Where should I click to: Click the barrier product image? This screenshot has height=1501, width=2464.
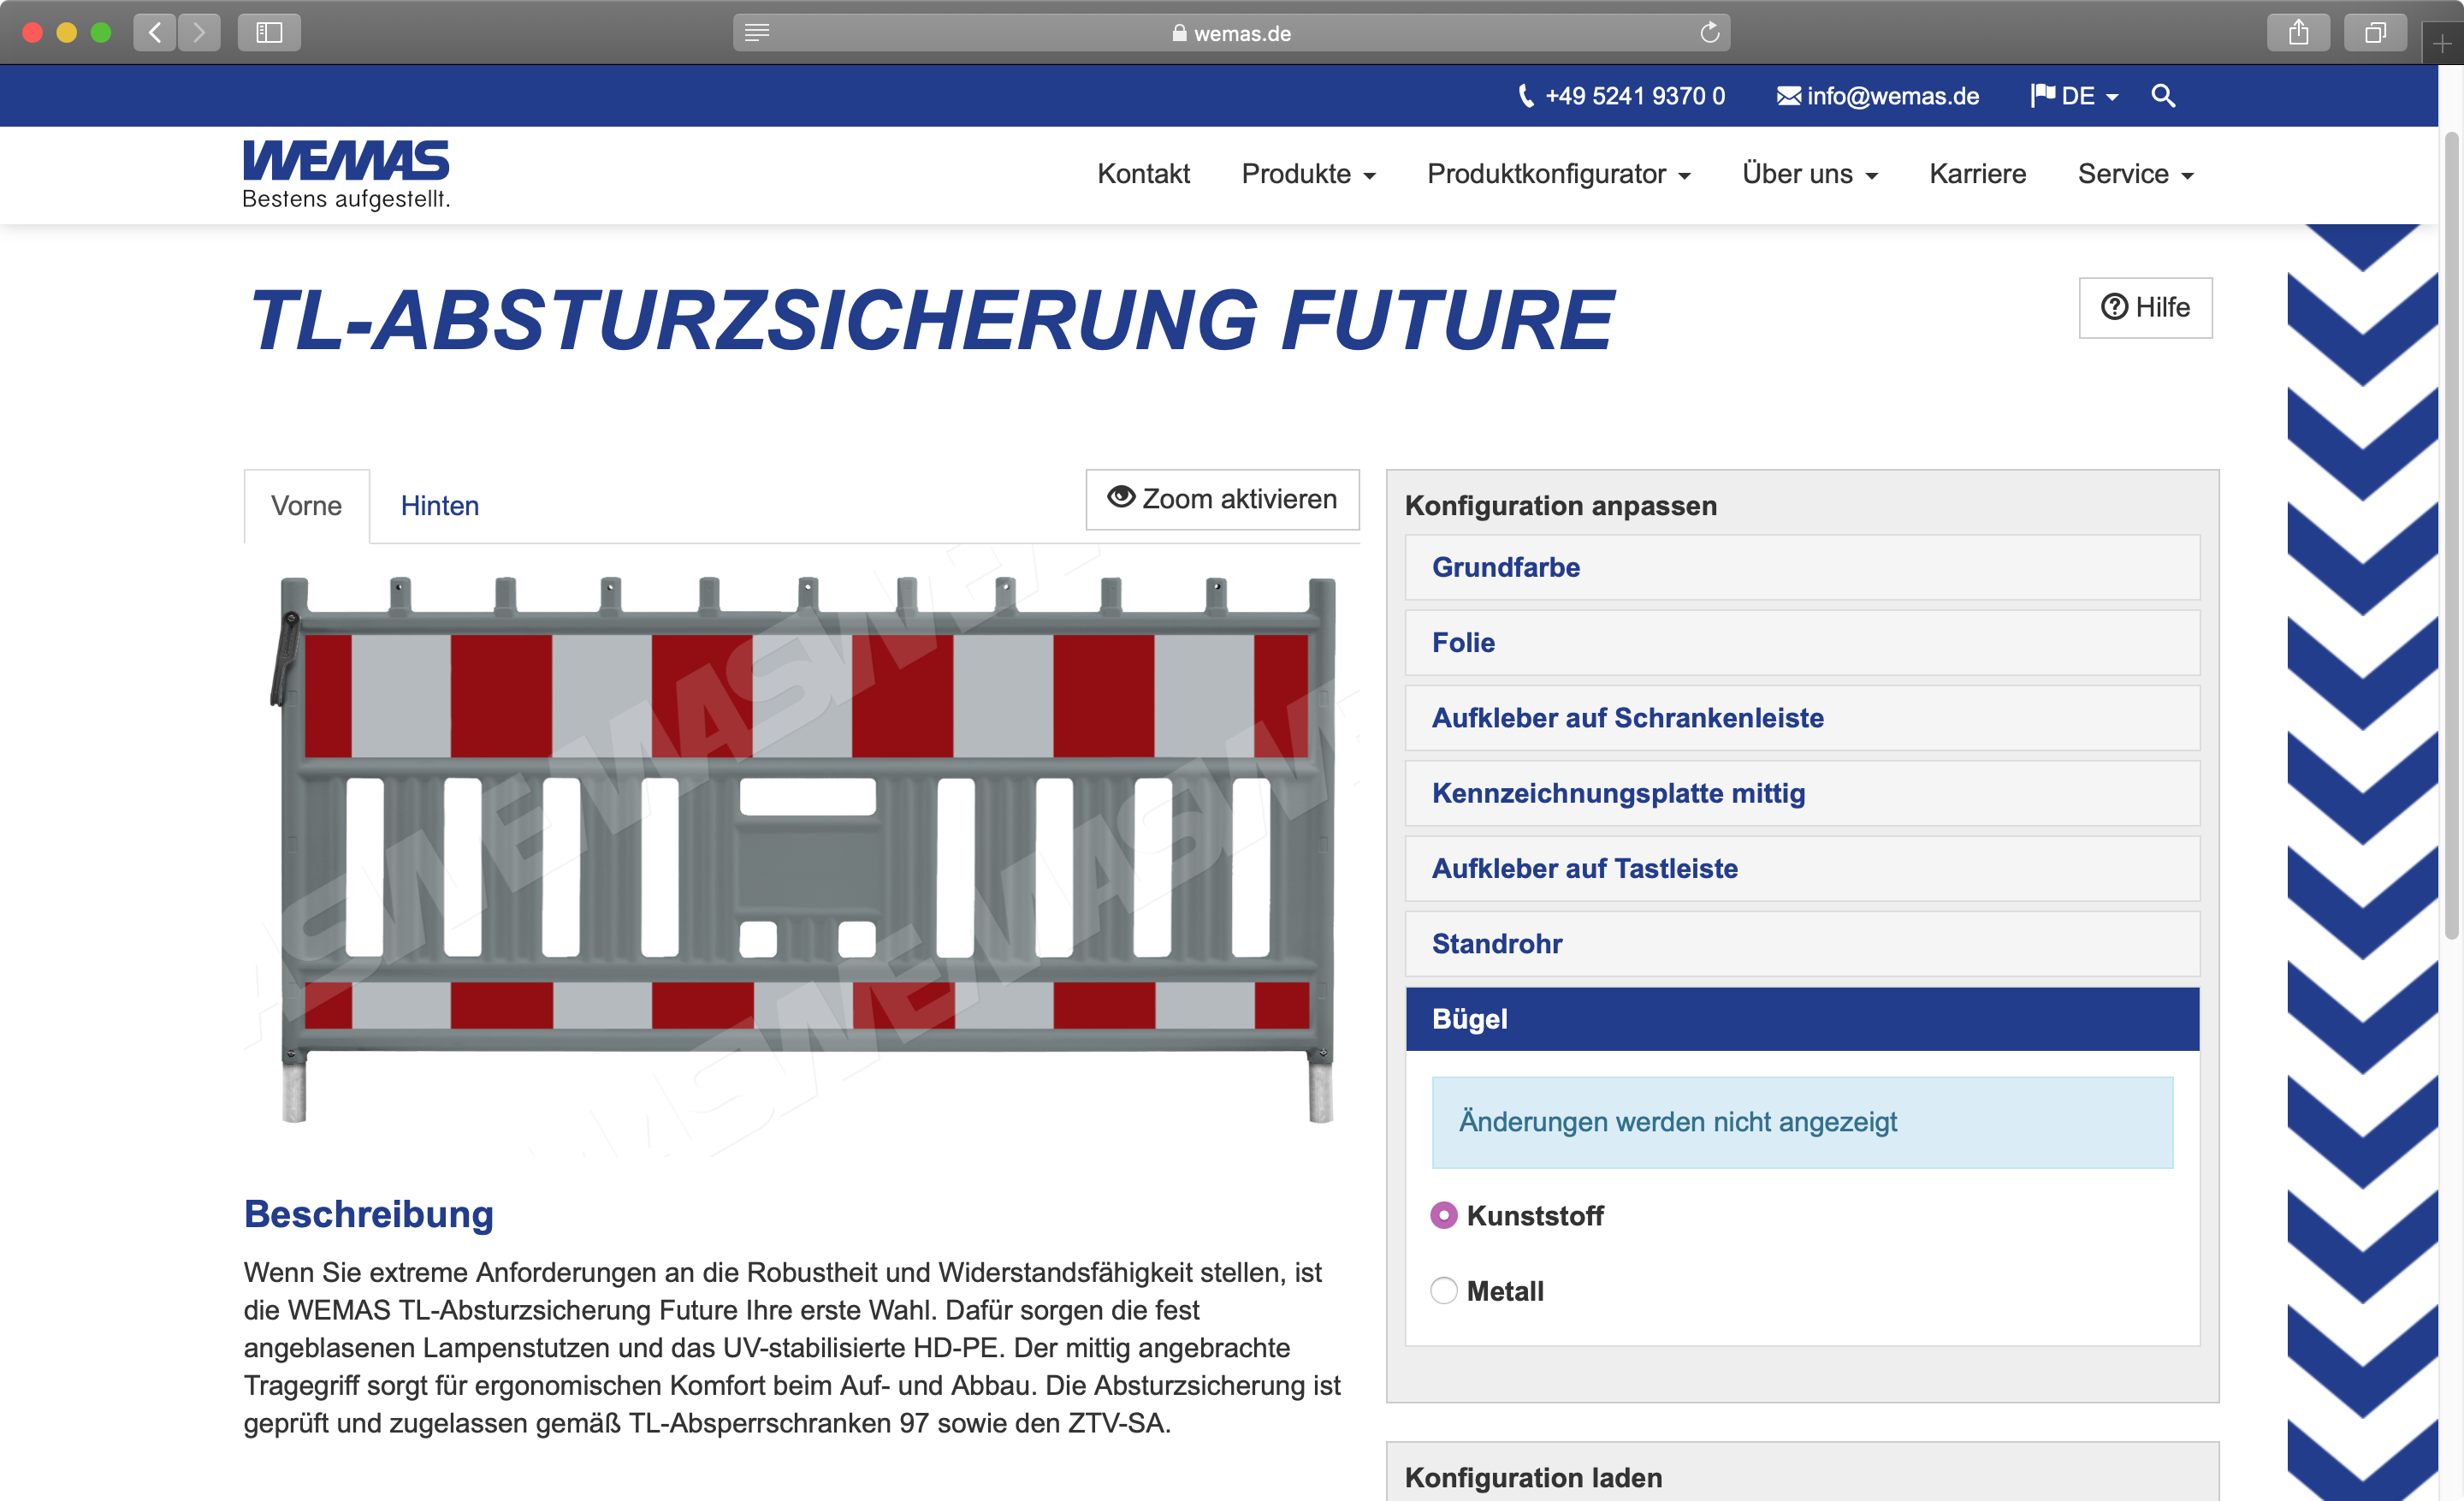point(802,848)
